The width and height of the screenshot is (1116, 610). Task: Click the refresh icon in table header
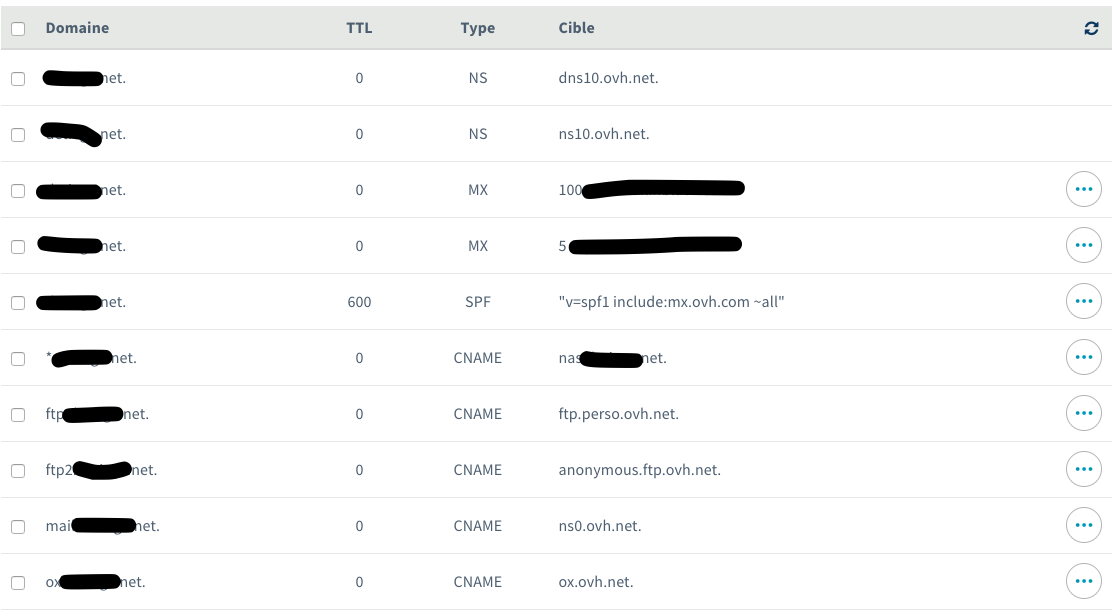pyautogui.click(x=1091, y=29)
